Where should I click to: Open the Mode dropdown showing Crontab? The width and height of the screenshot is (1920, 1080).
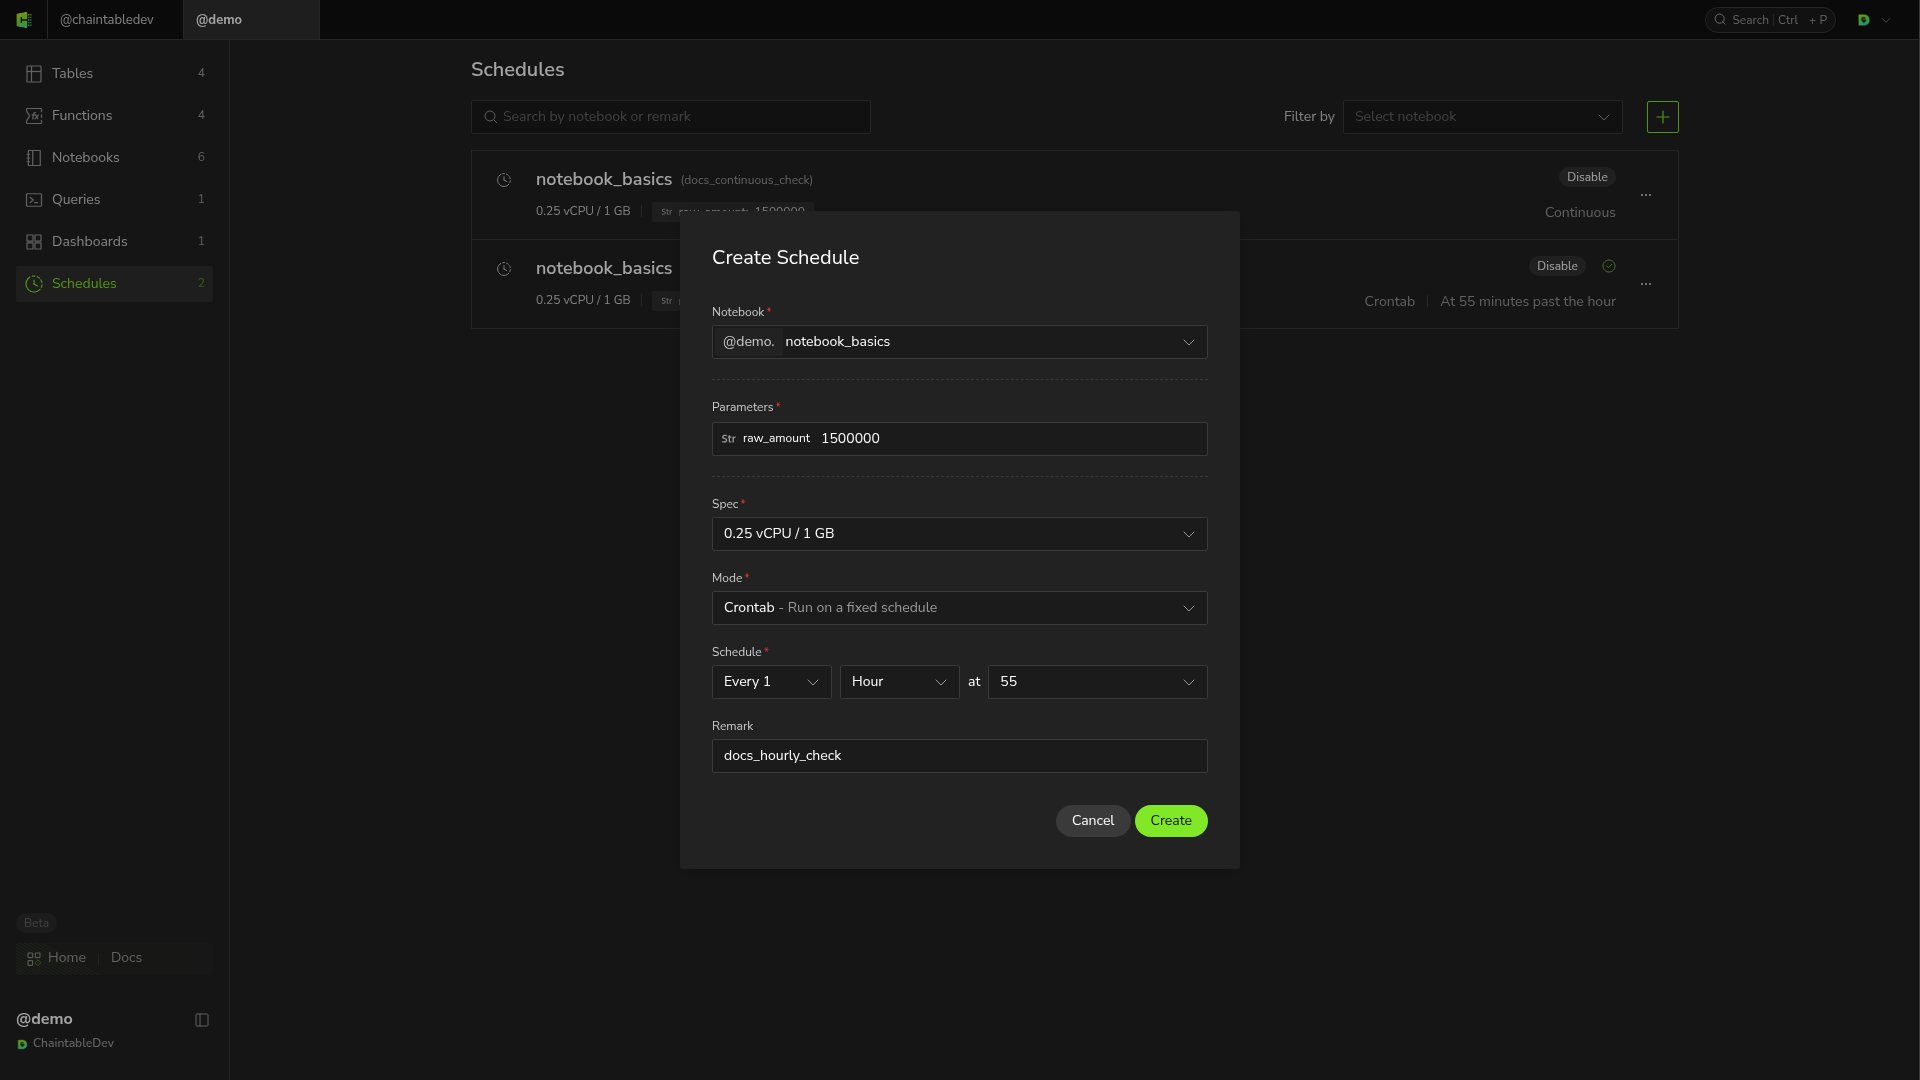coord(960,608)
